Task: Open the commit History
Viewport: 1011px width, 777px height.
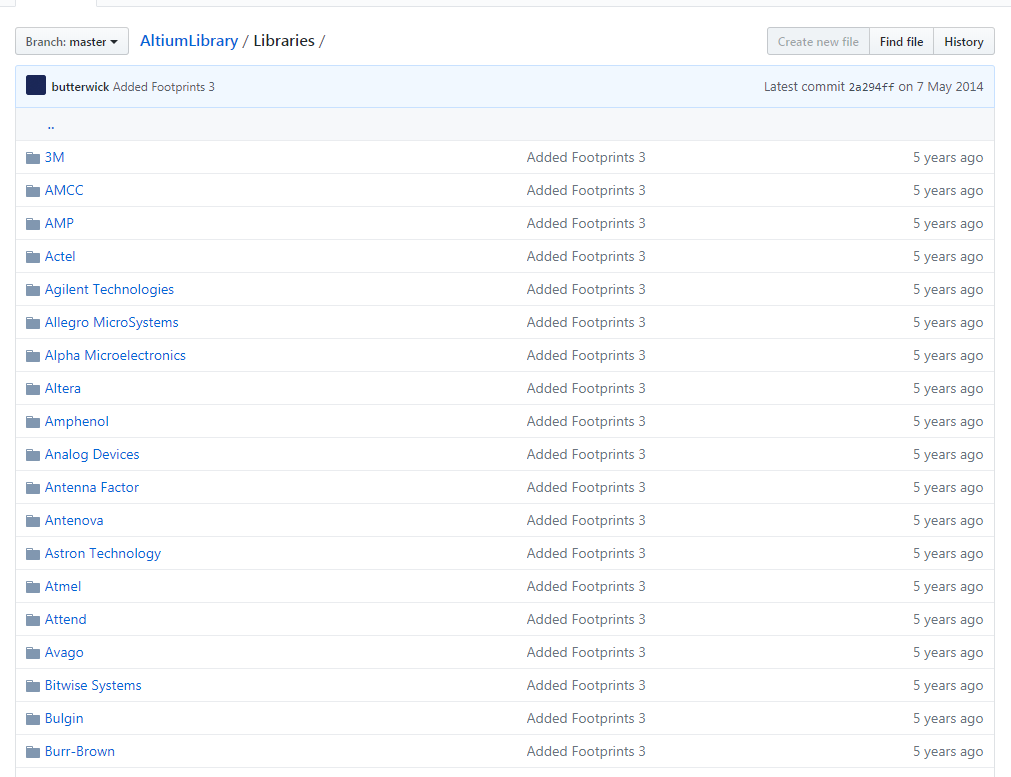Action: tap(963, 42)
